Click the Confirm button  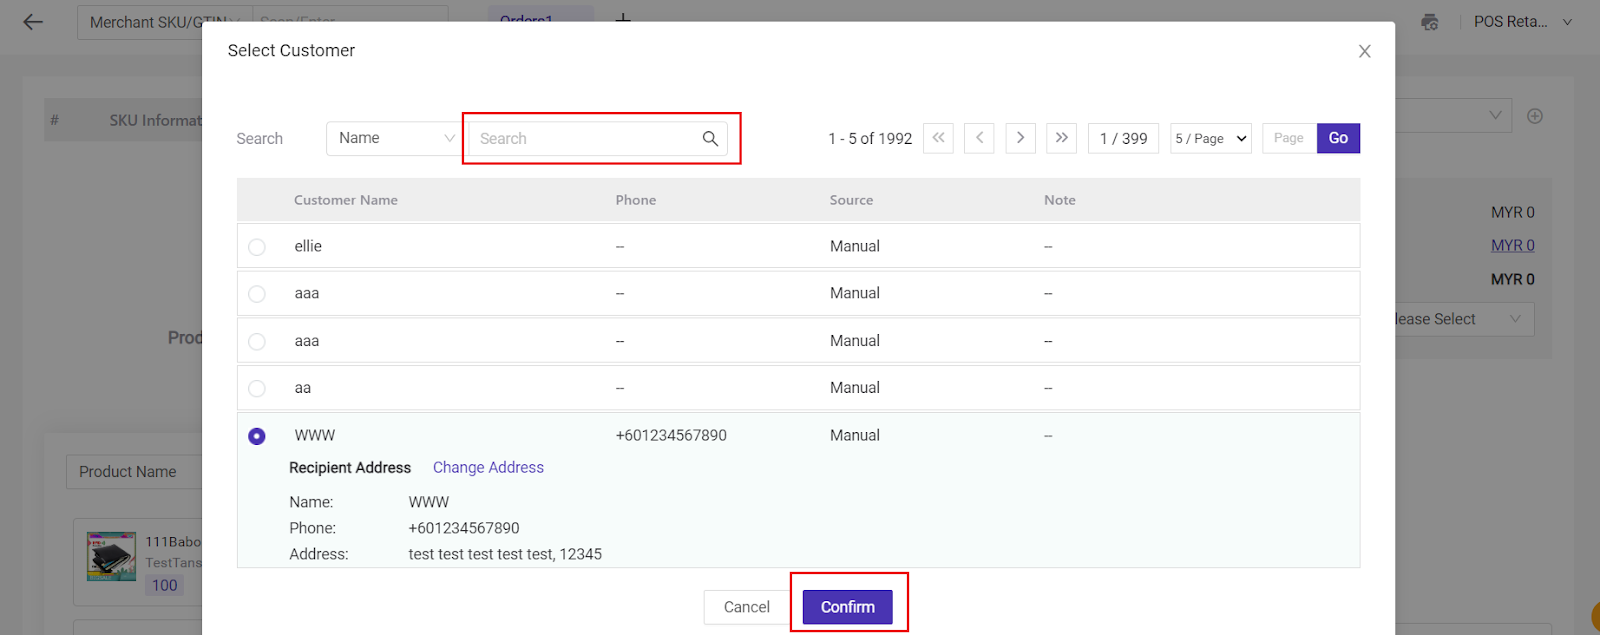coord(847,607)
